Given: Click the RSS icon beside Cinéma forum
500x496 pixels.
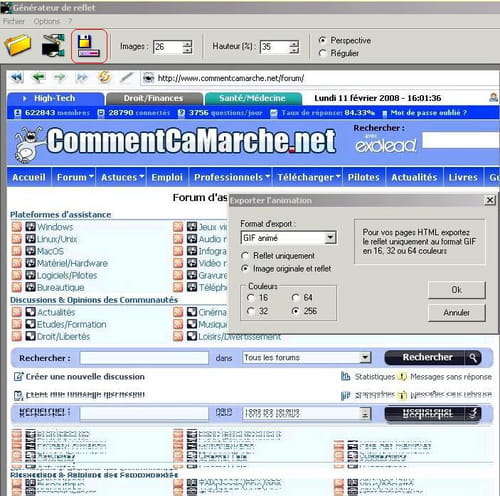Looking at the screenshot, I should coord(178,312).
